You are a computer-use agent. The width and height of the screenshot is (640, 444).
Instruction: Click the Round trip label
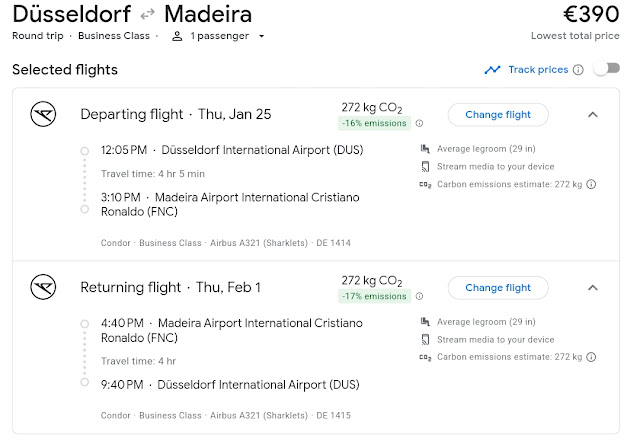[38, 36]
